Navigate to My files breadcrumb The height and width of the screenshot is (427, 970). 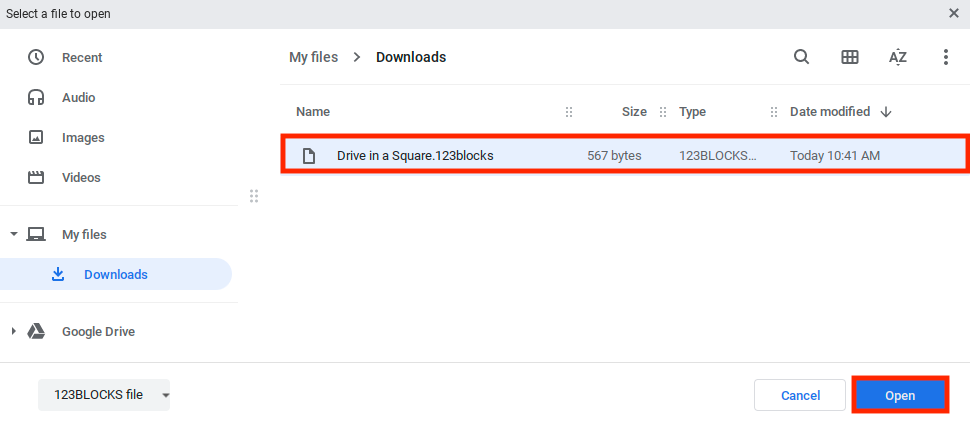coord(313,57)
